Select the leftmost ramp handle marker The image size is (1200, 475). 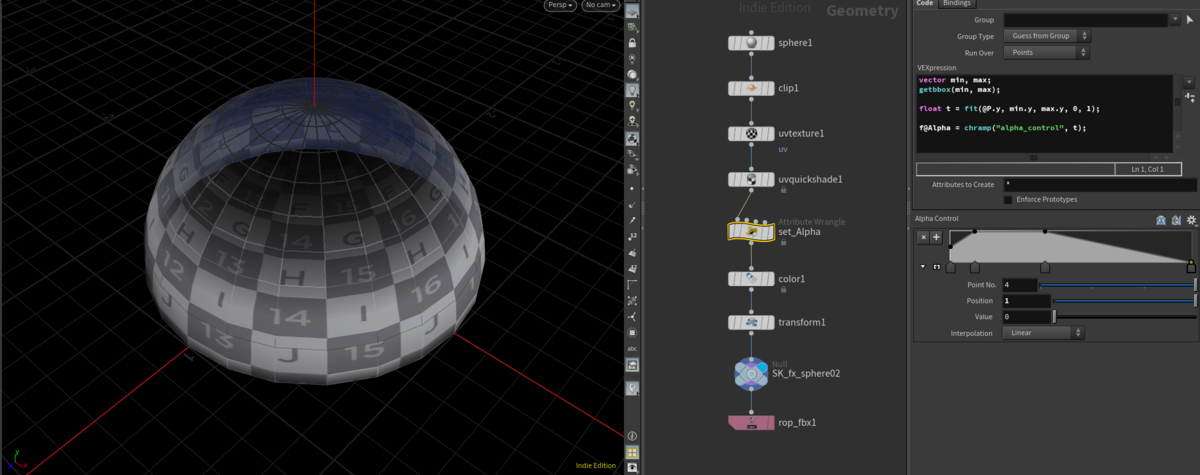[x=950, y=267]
